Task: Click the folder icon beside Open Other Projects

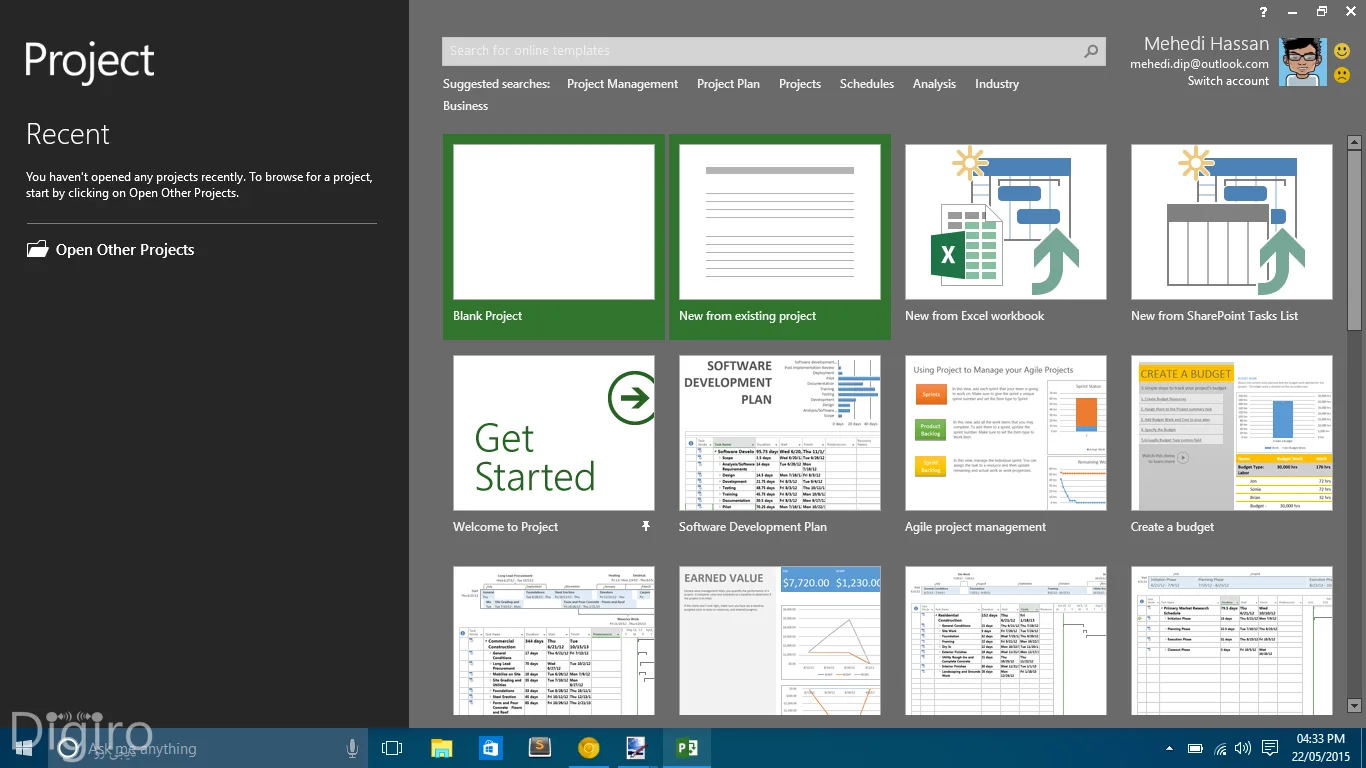Action: [37, 250]
